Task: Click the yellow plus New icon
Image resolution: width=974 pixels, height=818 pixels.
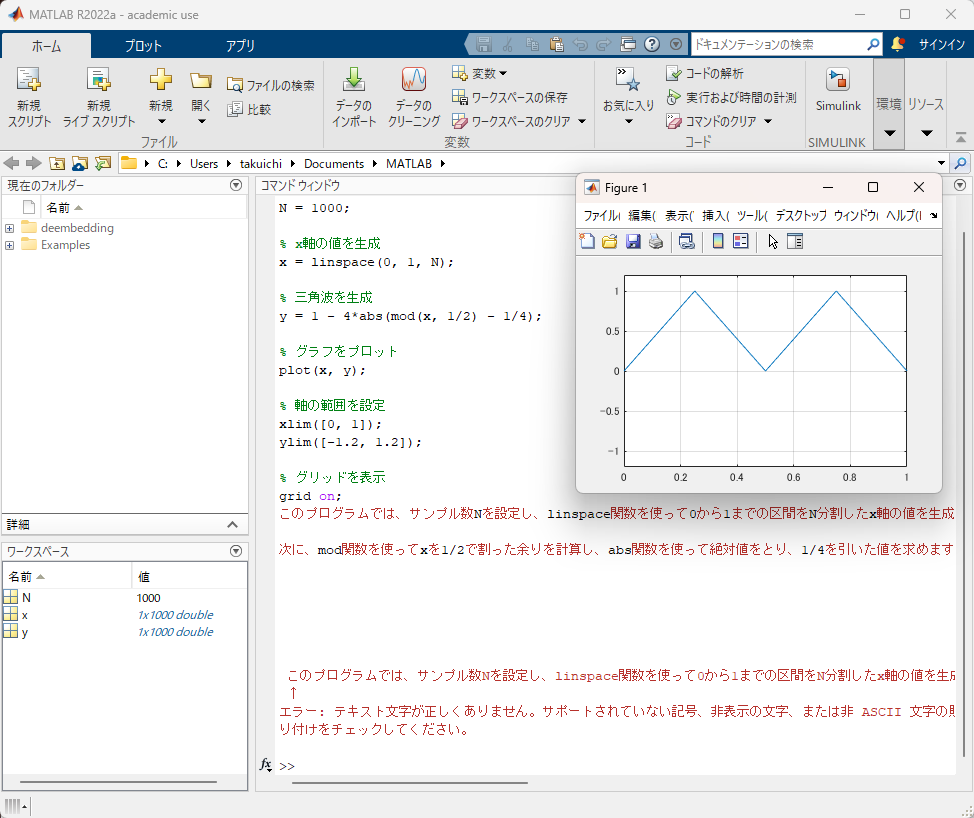Action: tap(161, 80)
